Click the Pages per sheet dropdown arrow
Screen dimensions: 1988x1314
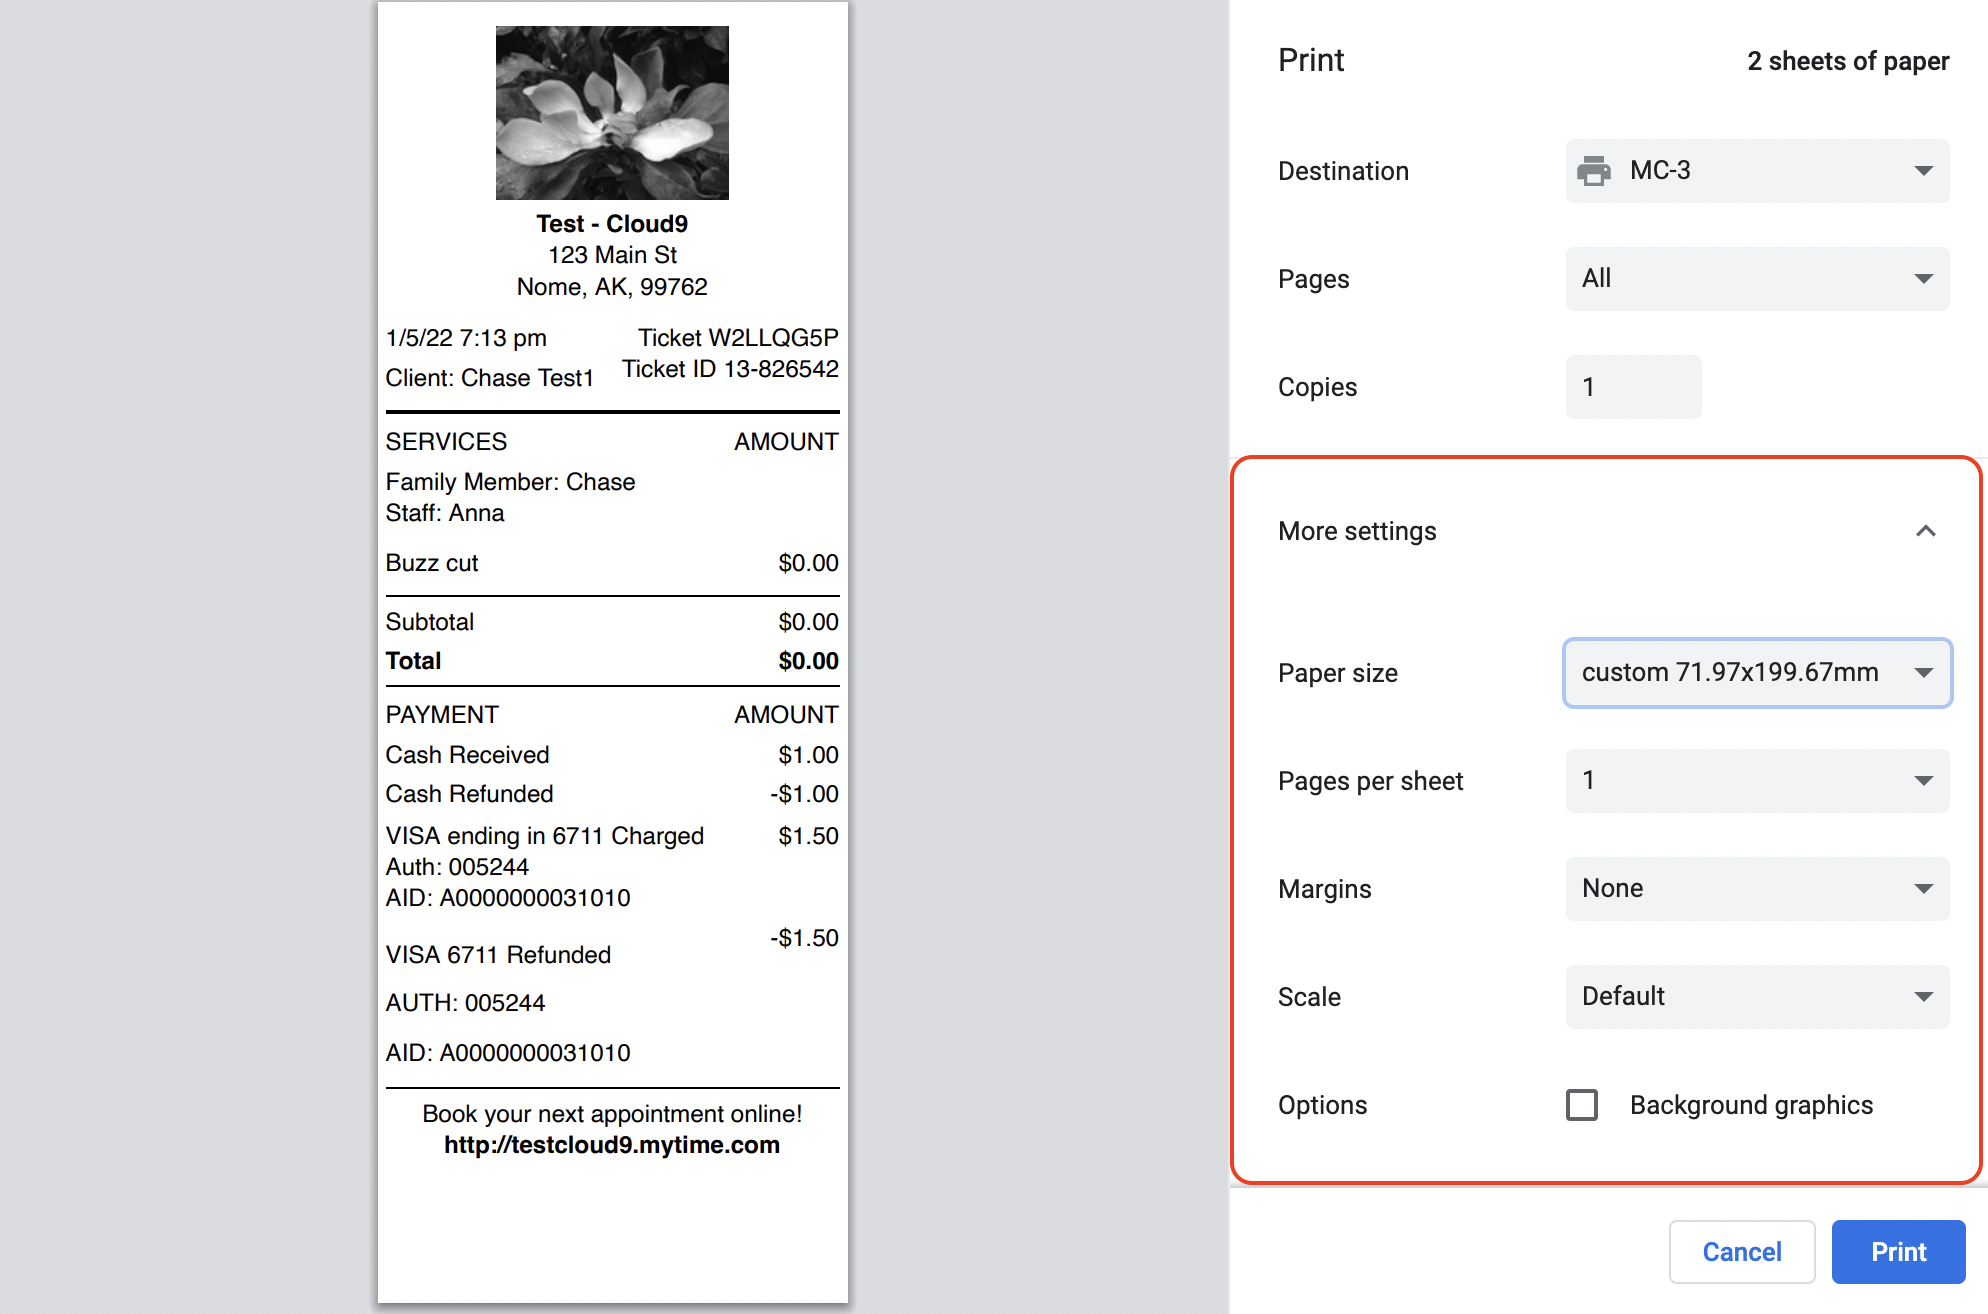[x=1923, y=781]
